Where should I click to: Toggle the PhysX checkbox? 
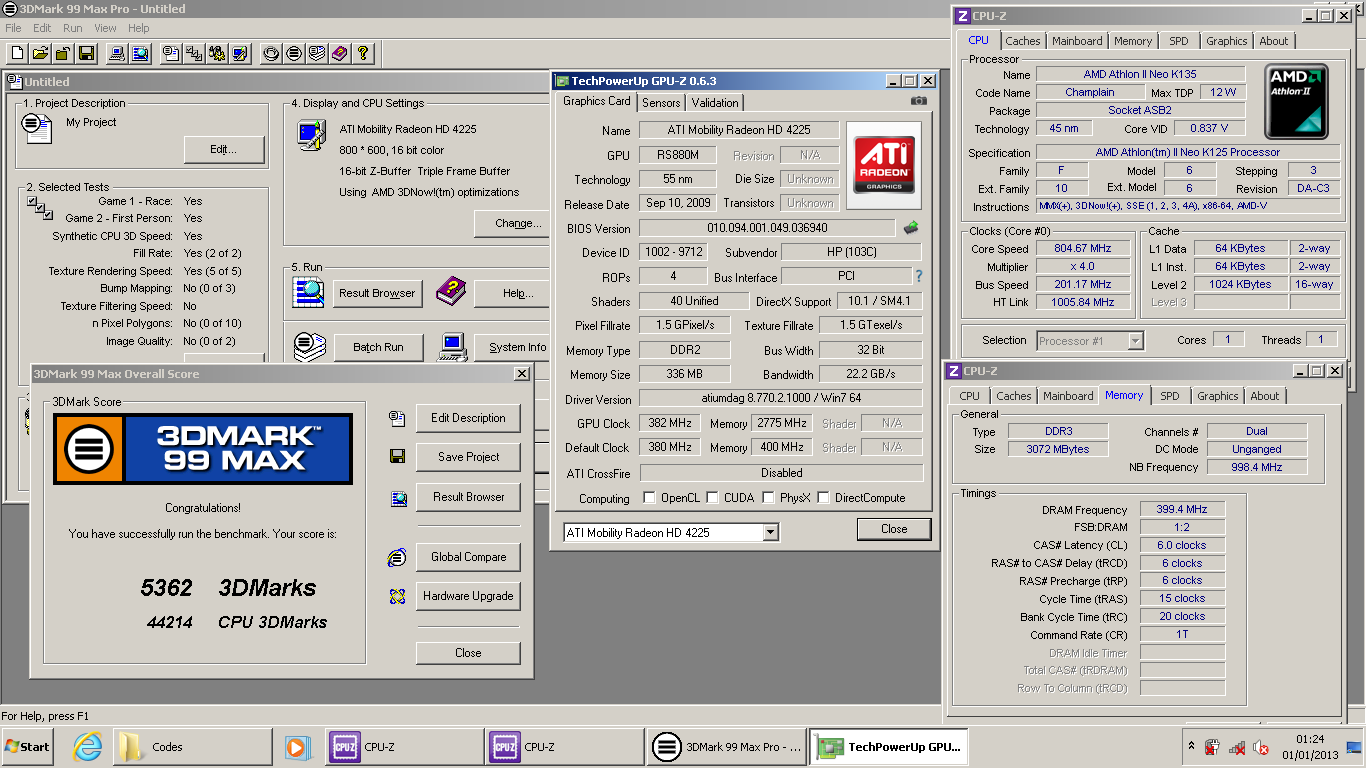(x=768, y=498)
